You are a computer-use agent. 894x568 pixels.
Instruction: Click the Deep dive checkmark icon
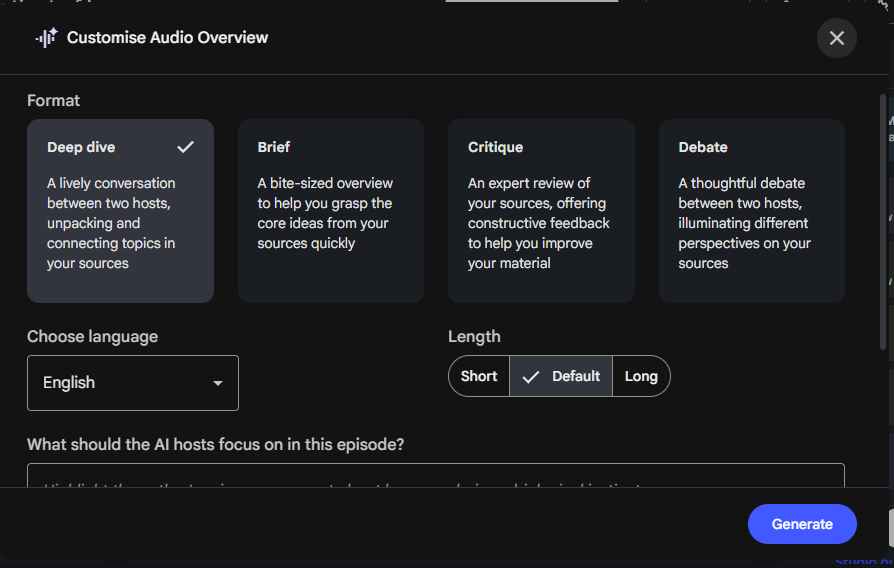[x=185, y=147]
